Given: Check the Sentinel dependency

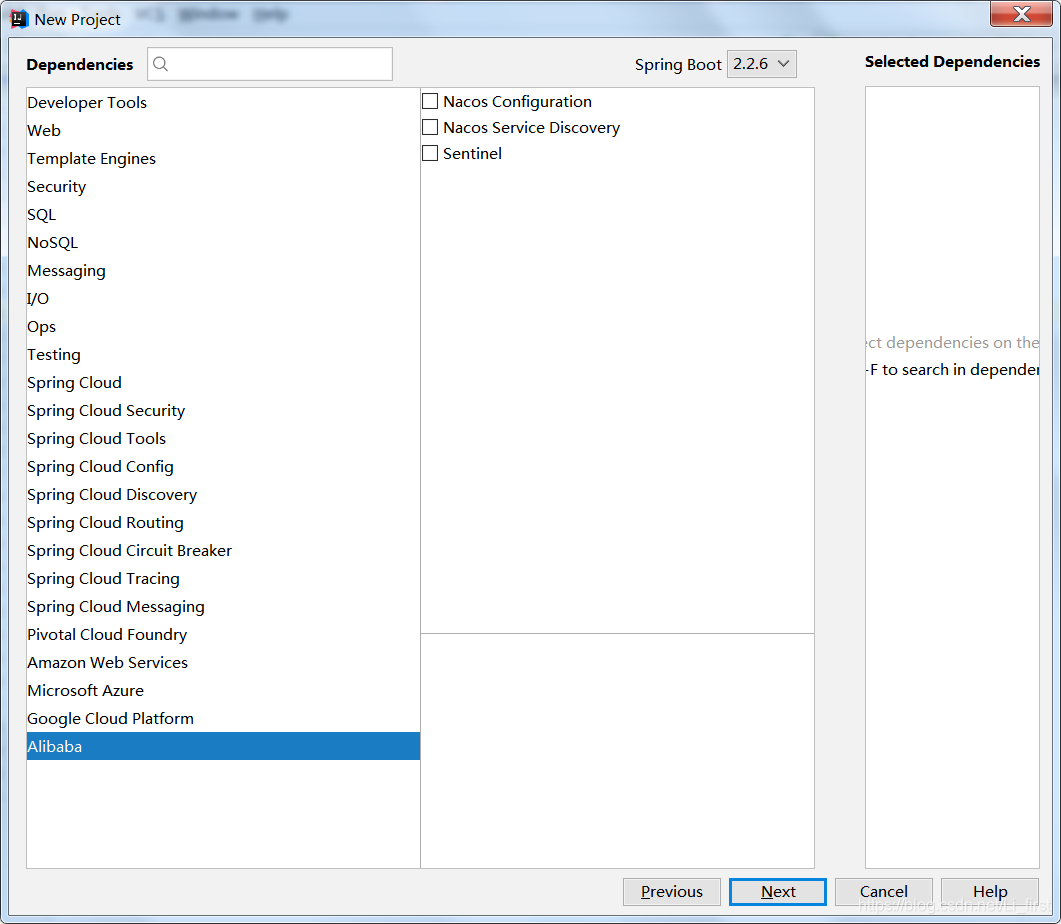Looking at the screenshot, I should [x=430, y=154].
